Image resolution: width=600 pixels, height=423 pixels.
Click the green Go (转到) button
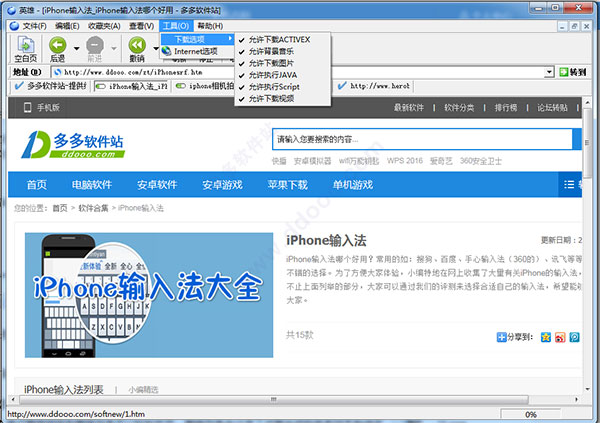pos(573,72)
